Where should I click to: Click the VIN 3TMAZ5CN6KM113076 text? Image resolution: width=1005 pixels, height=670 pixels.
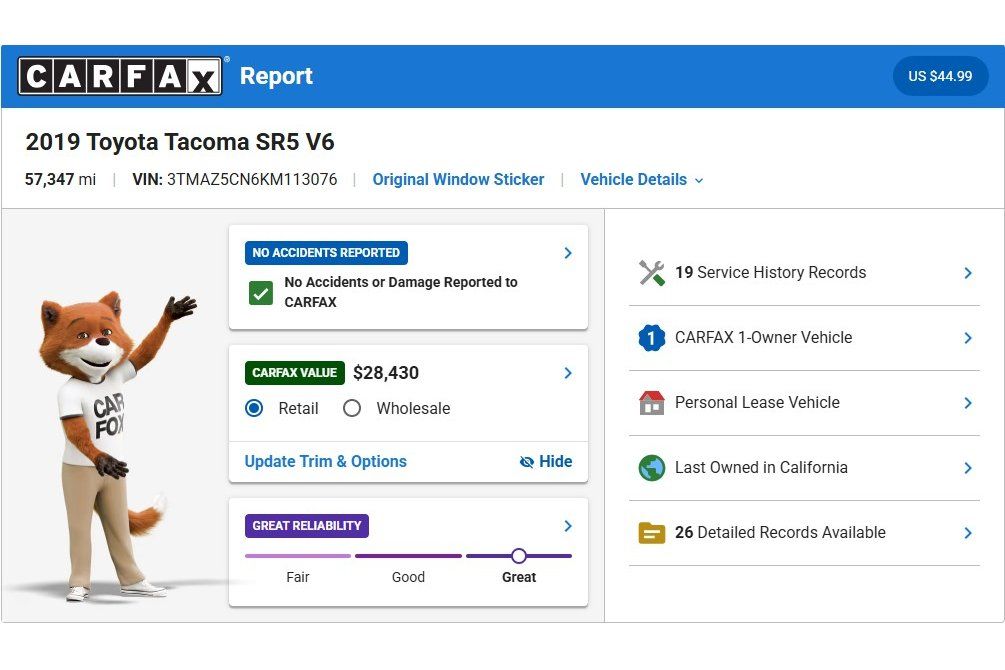(x=235, y=180)
